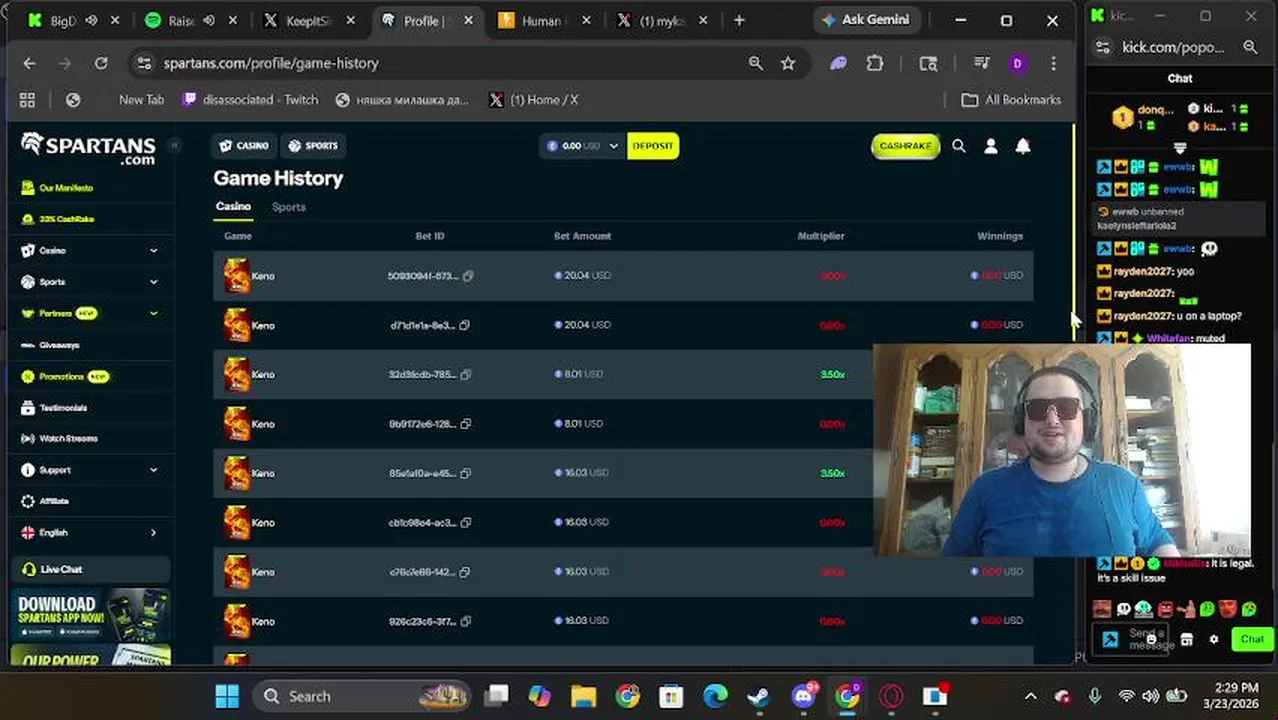Viewport: 1278px width, 720px height.
Task: Expand the Casino sidebar section
Action: tap(153, 251)
